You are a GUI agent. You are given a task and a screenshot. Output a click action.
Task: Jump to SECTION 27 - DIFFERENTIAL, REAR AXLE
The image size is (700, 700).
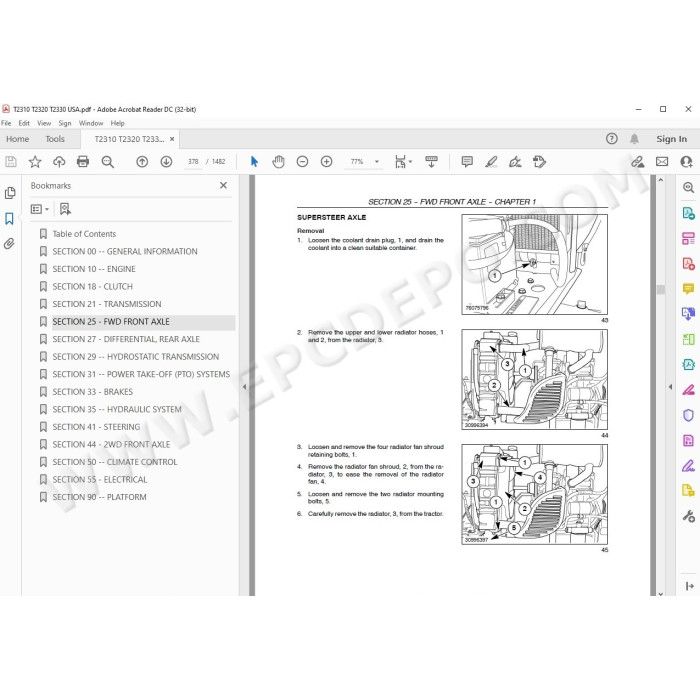[126, 339]
